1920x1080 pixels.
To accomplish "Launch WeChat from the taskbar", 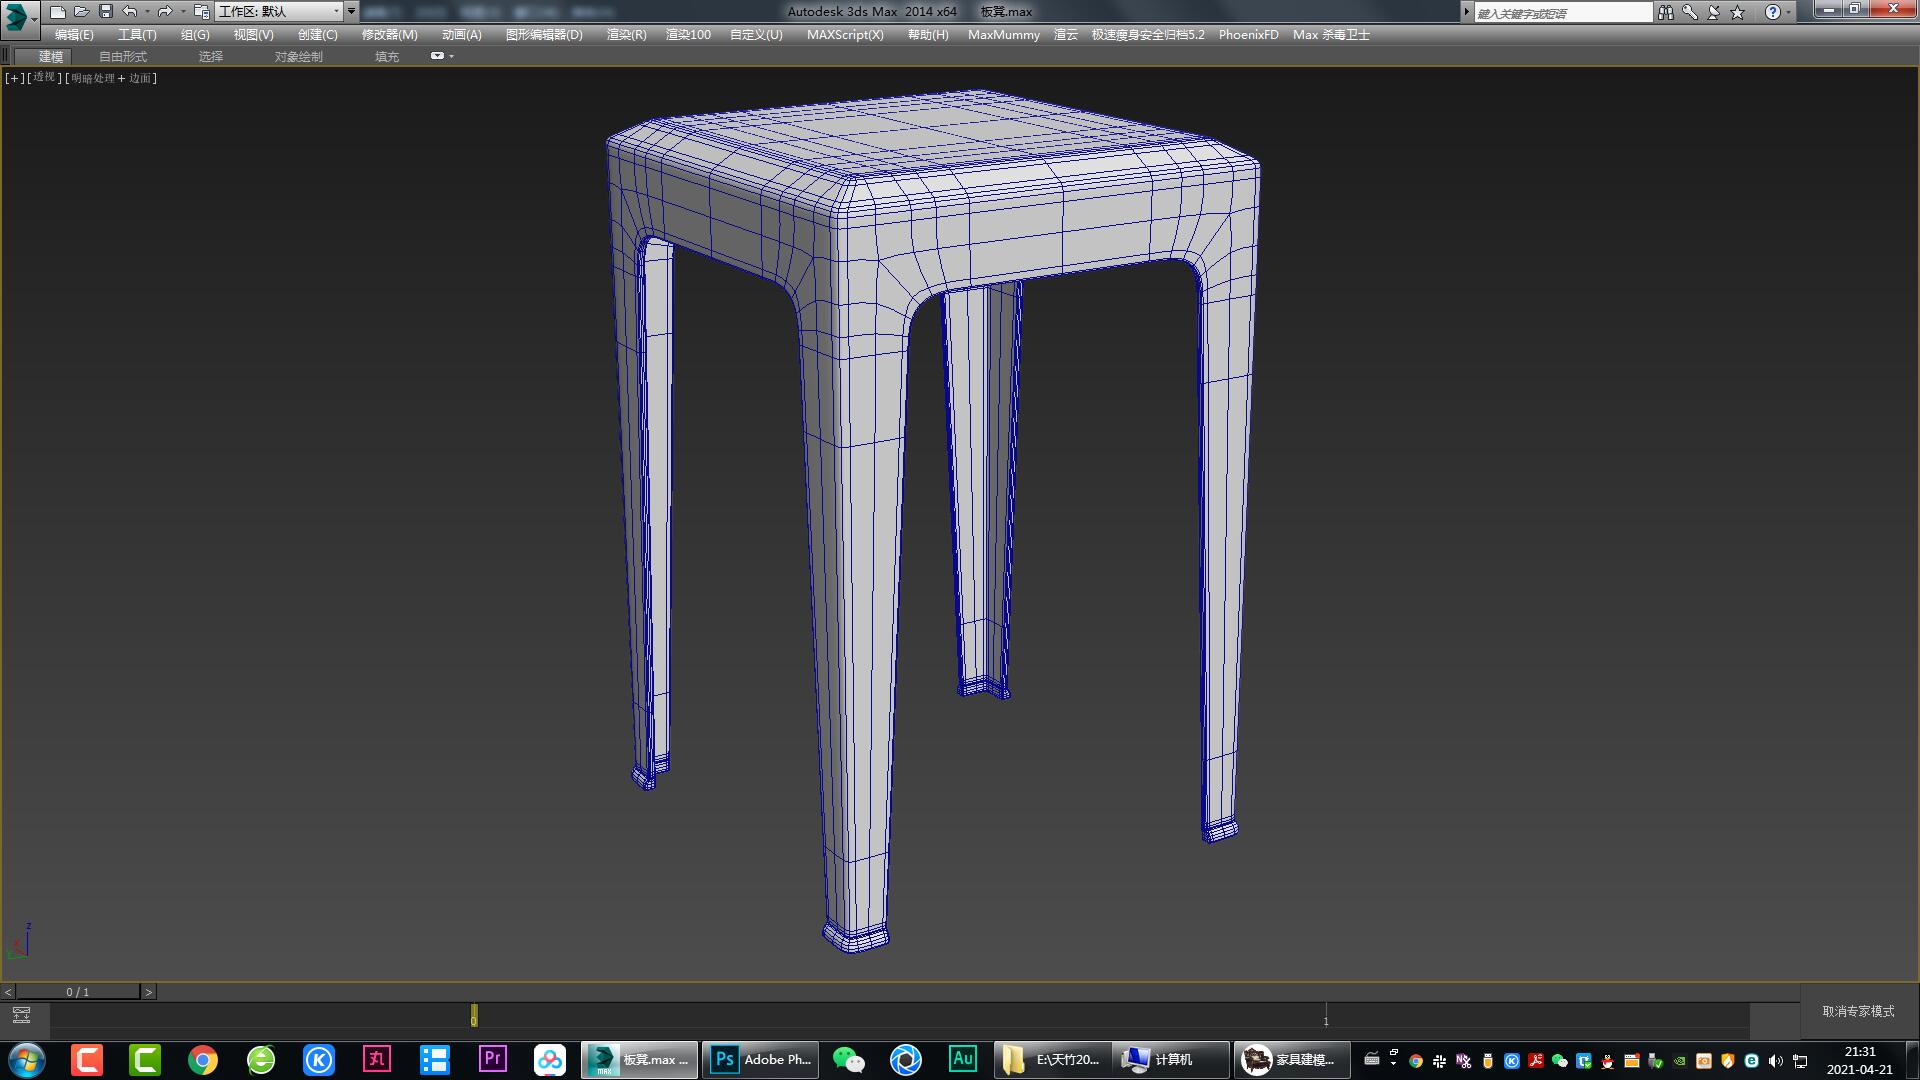I will tap(848, 1059).
